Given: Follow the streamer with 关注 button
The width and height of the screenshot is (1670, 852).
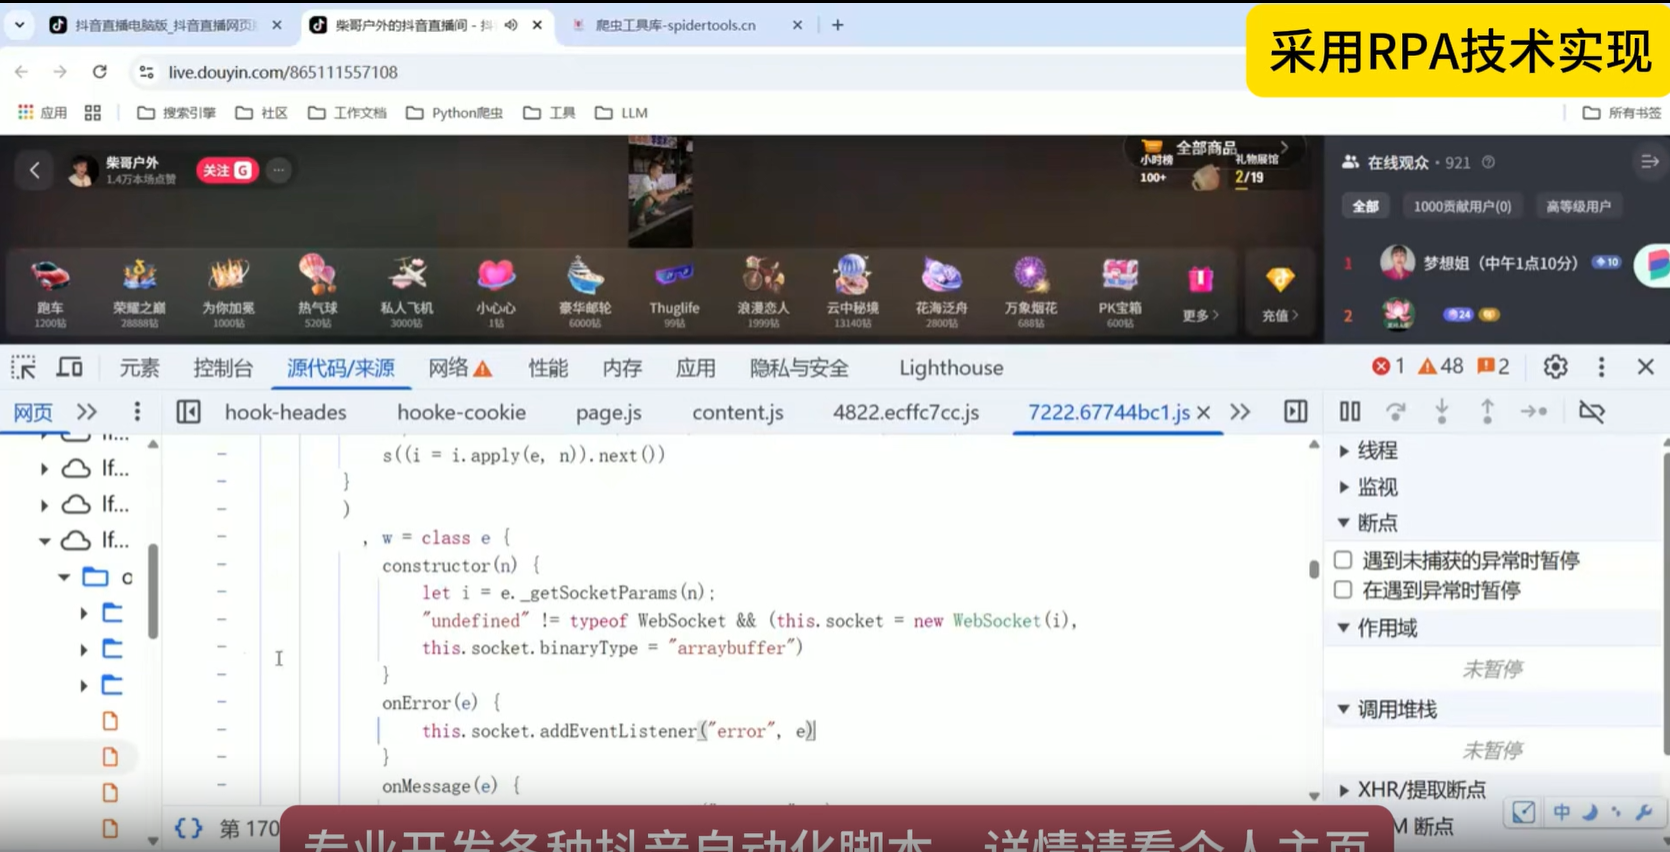Looking at the screenshot, I should pyautogui.click(x=227, y=171).
